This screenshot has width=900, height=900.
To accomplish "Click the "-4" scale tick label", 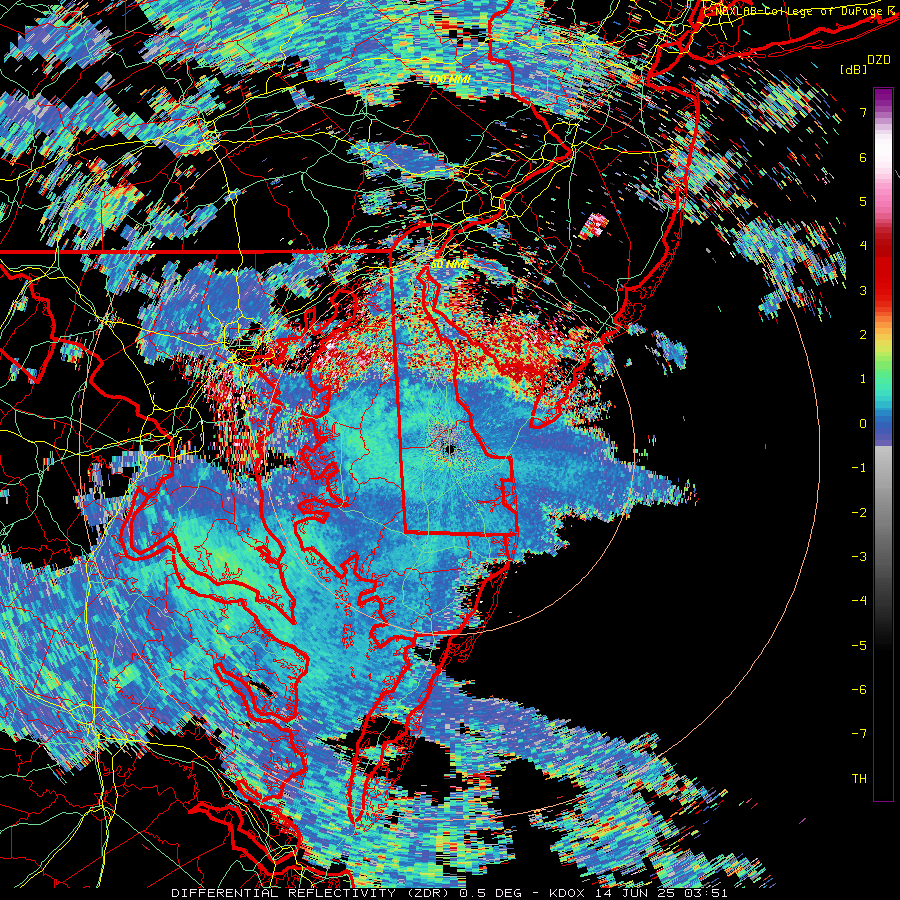I will coord(859,601).
